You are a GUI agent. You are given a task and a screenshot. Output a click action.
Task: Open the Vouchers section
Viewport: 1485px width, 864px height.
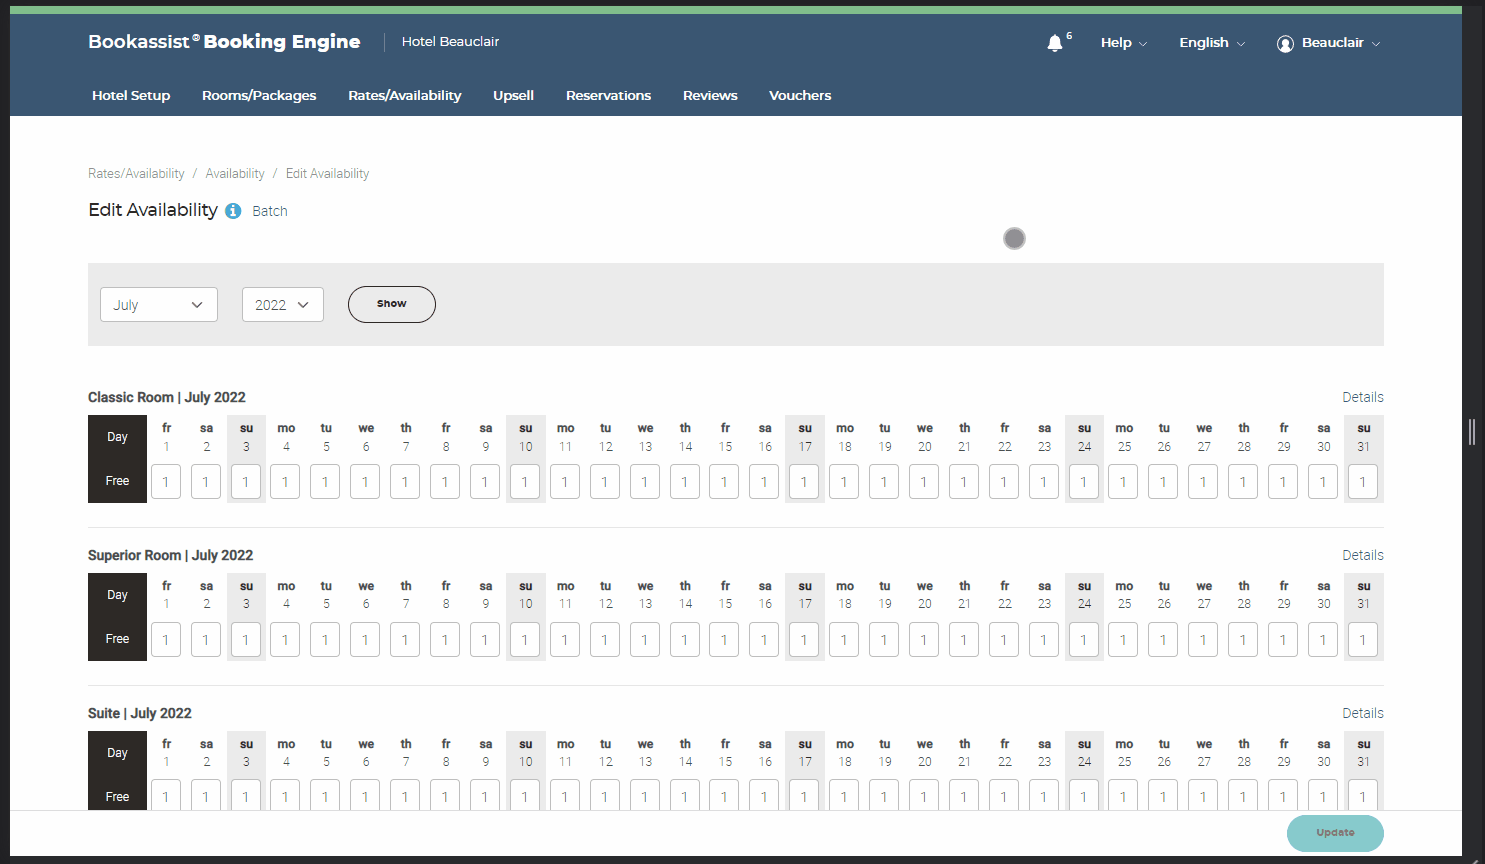[799, 95]
